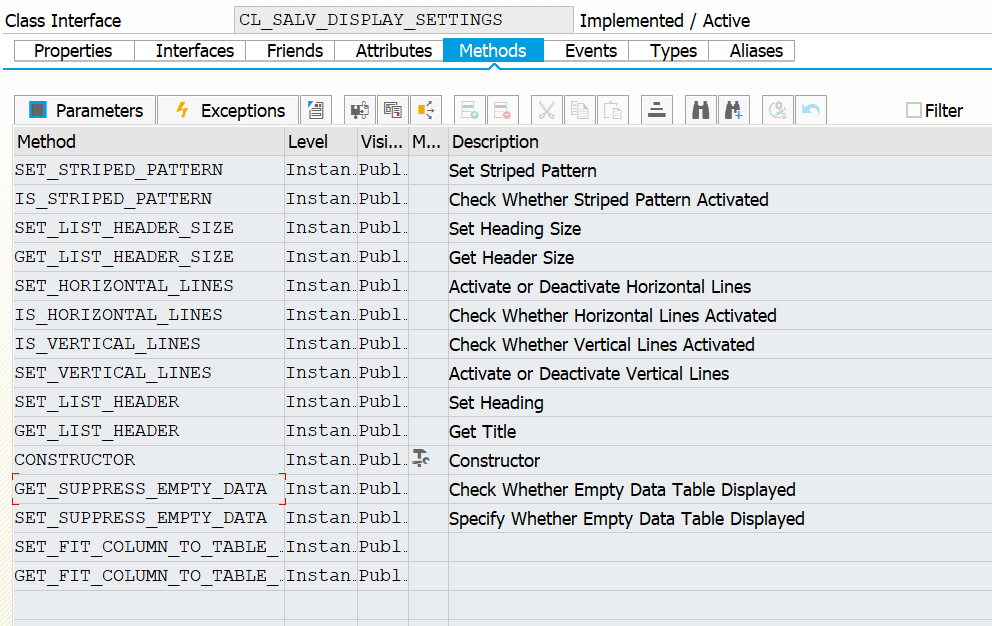Click the delete row icon

(x=503, y=110)
